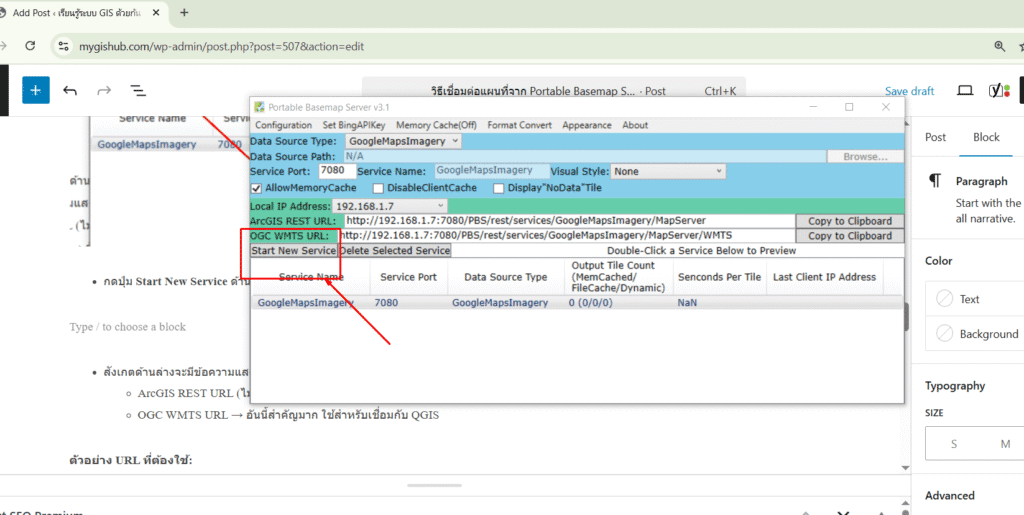Open the Appearance menu
The width and height of the screenshot is (1024, 515).
[x=586, y=125]
